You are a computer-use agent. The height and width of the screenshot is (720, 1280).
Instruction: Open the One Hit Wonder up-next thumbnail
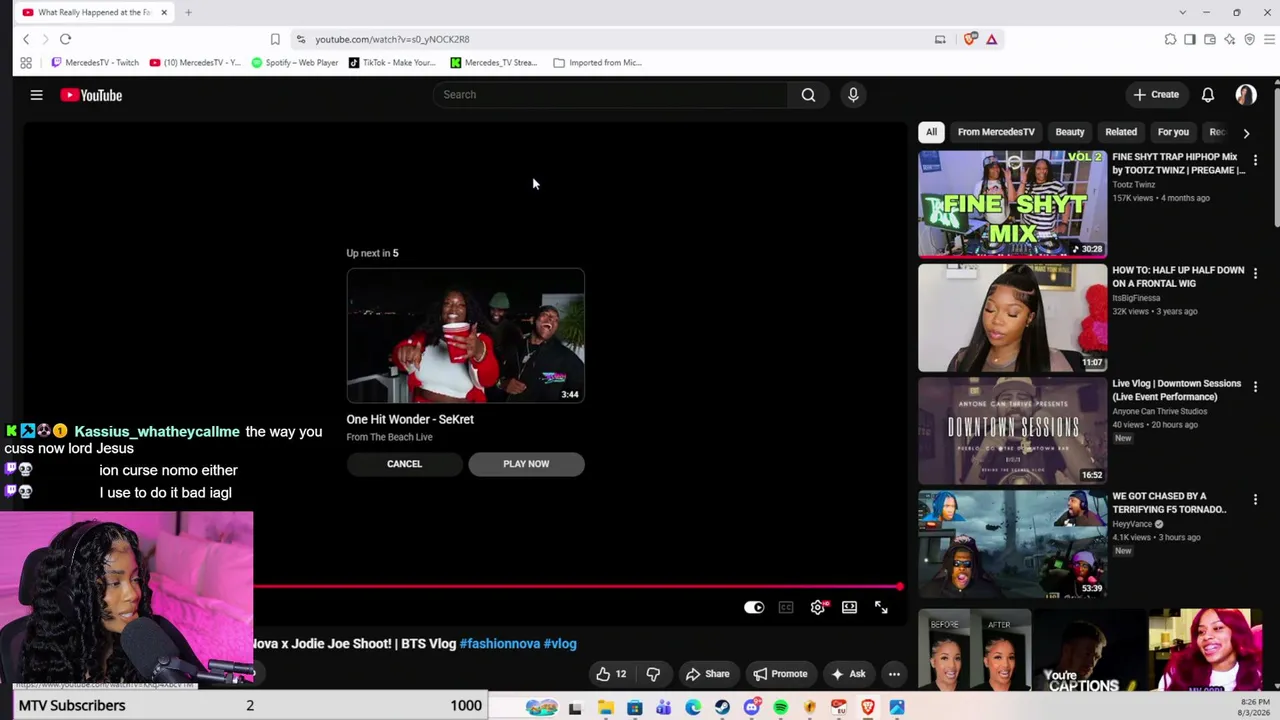point(466,335)
